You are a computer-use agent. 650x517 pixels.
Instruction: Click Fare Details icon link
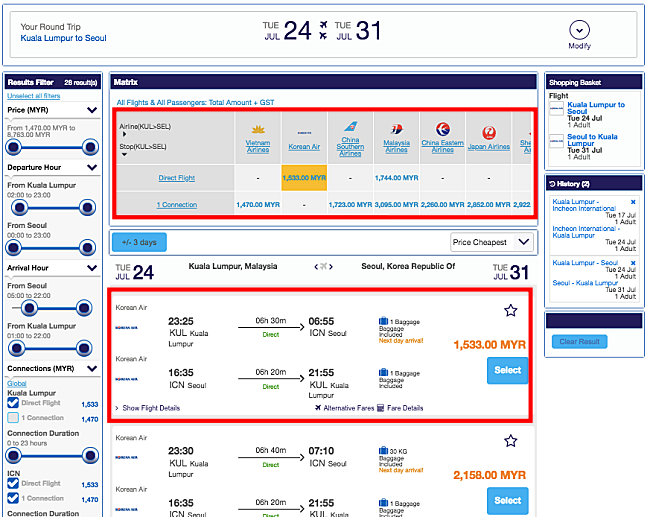pos(381,408)
